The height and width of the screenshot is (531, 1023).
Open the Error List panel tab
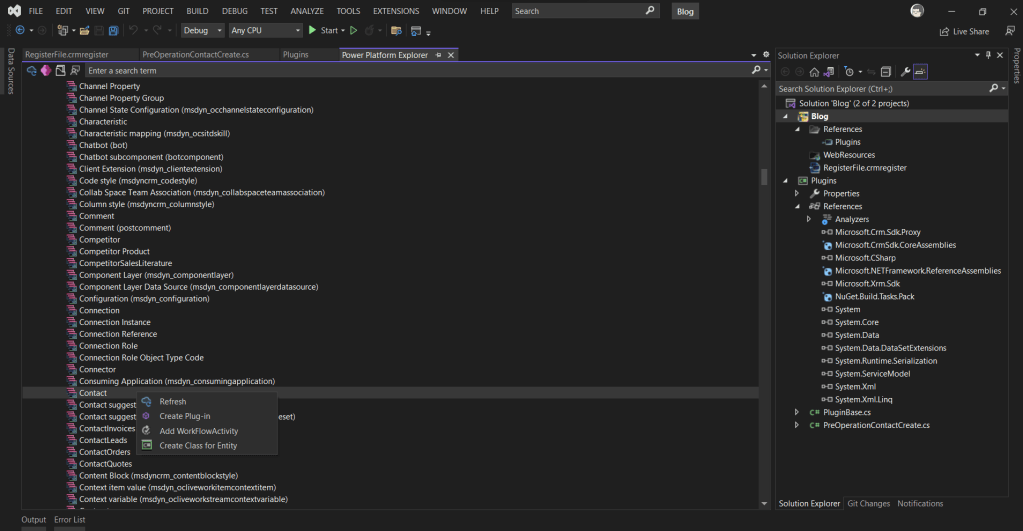pos(70,520)
